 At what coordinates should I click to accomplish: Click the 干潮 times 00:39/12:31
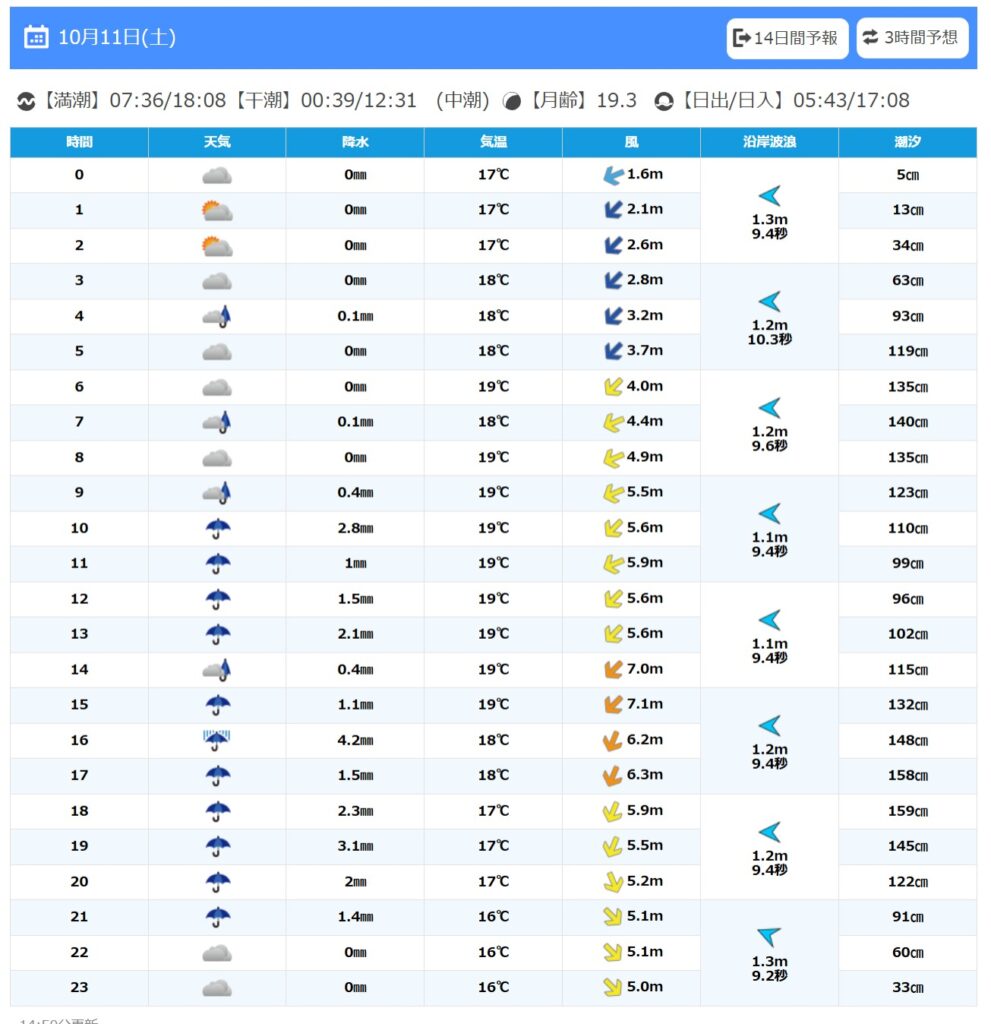click(x=358, y=101)
